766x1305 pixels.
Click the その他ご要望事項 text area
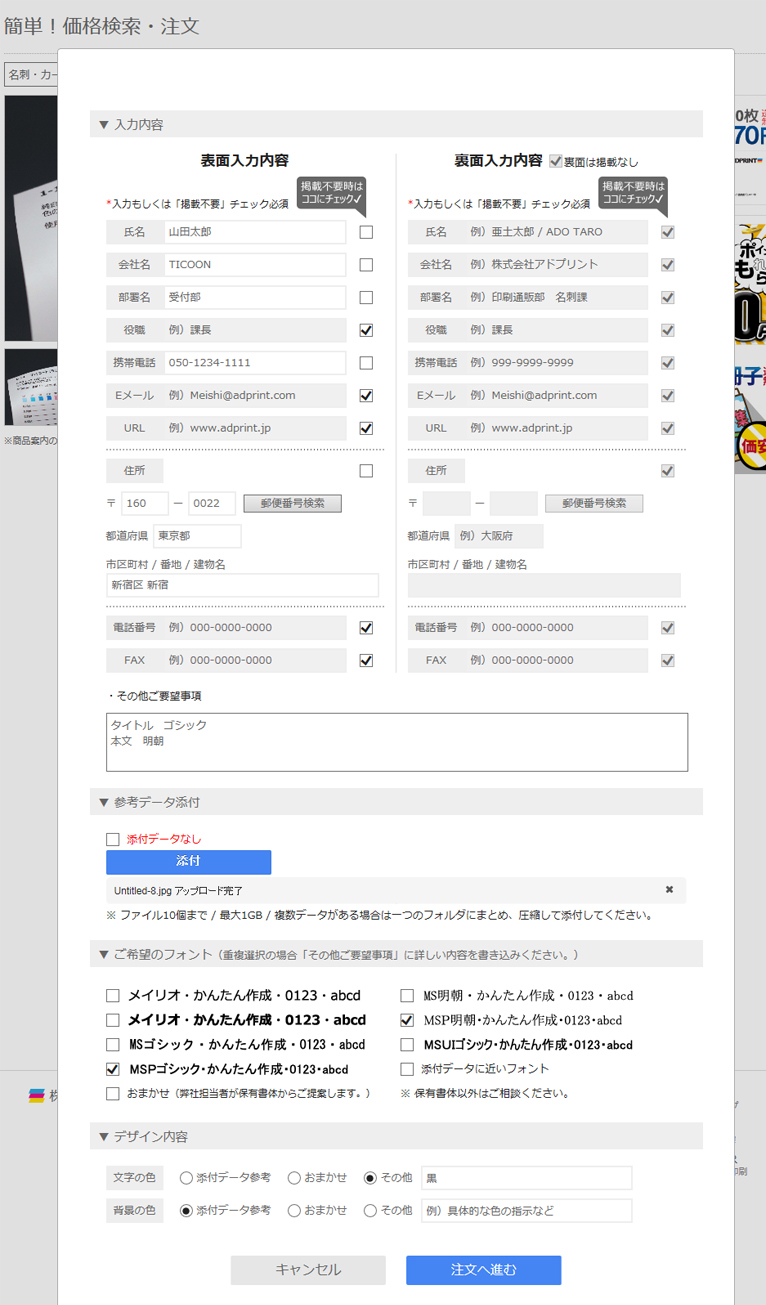(397, 742)
